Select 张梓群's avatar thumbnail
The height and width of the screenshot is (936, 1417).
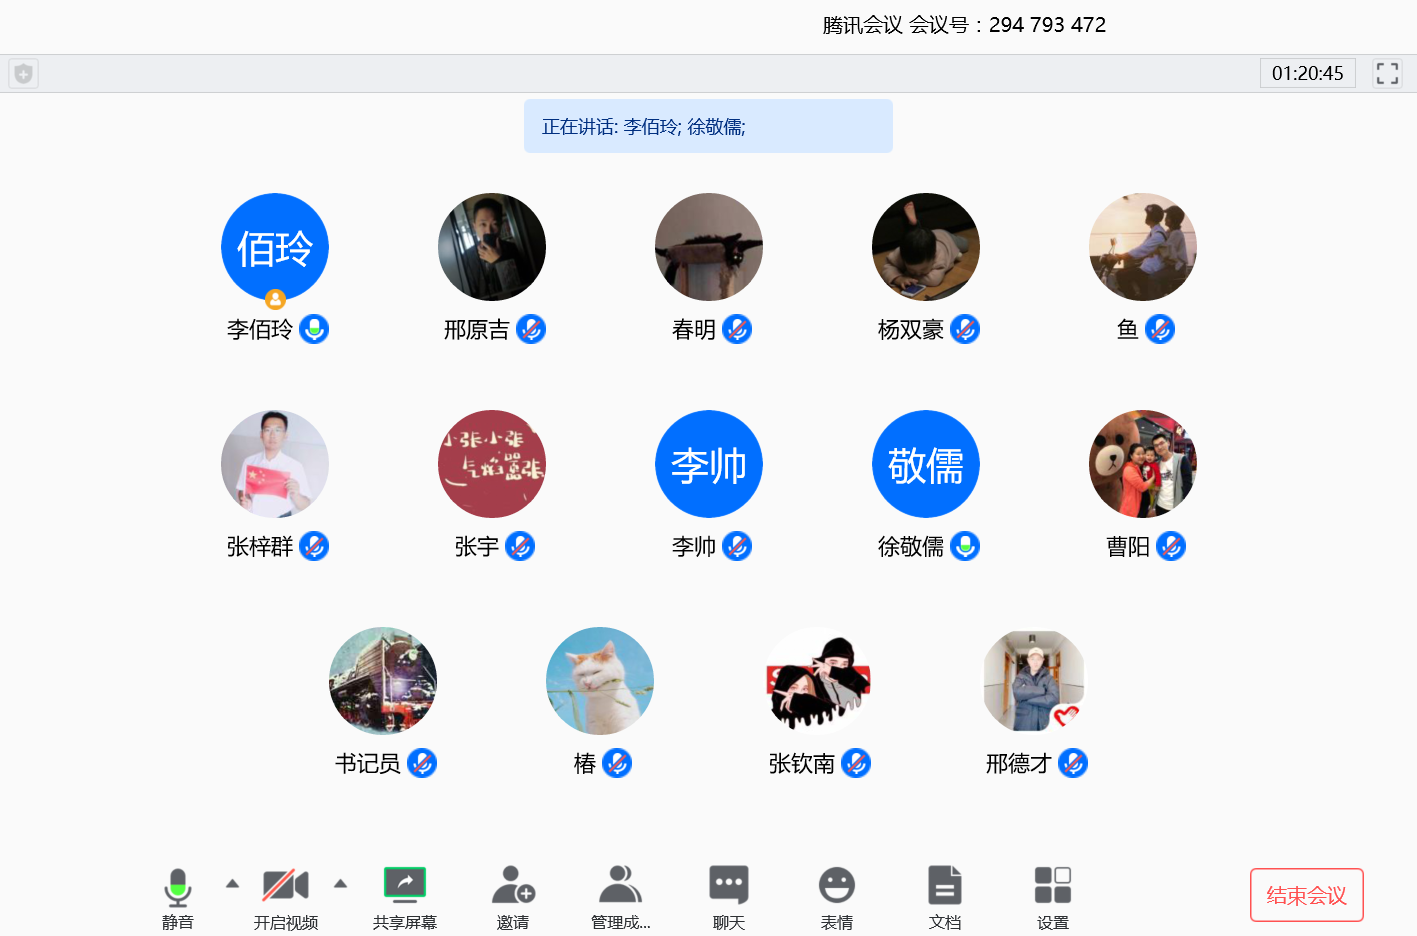click(275, 464)
